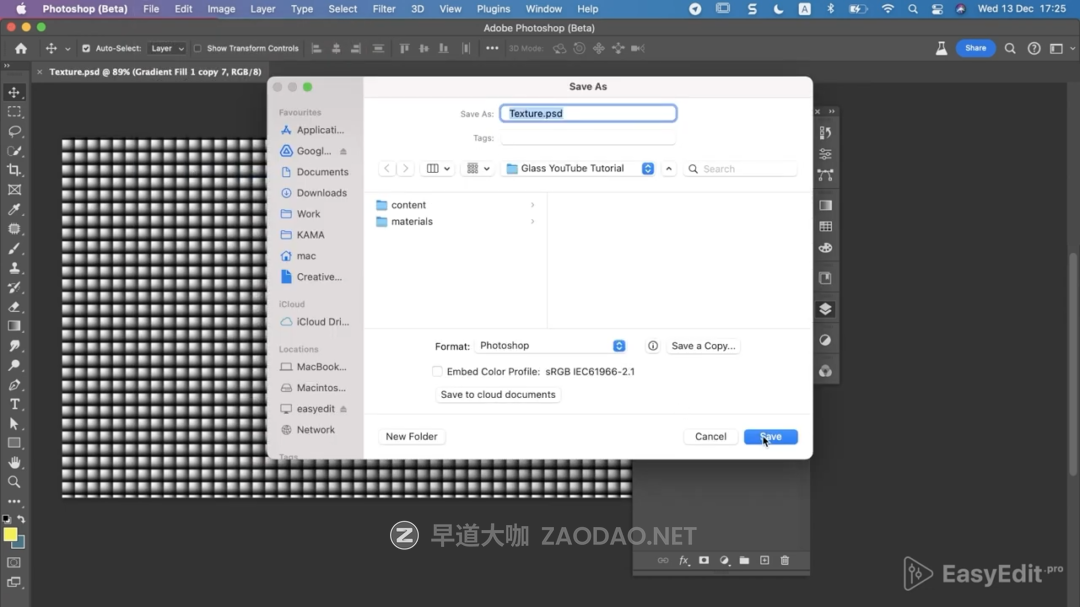Toggle the Auto-Select checkbox
Image resolution: width=1080 pixels, height=607 pixels.
click(86, 48)
